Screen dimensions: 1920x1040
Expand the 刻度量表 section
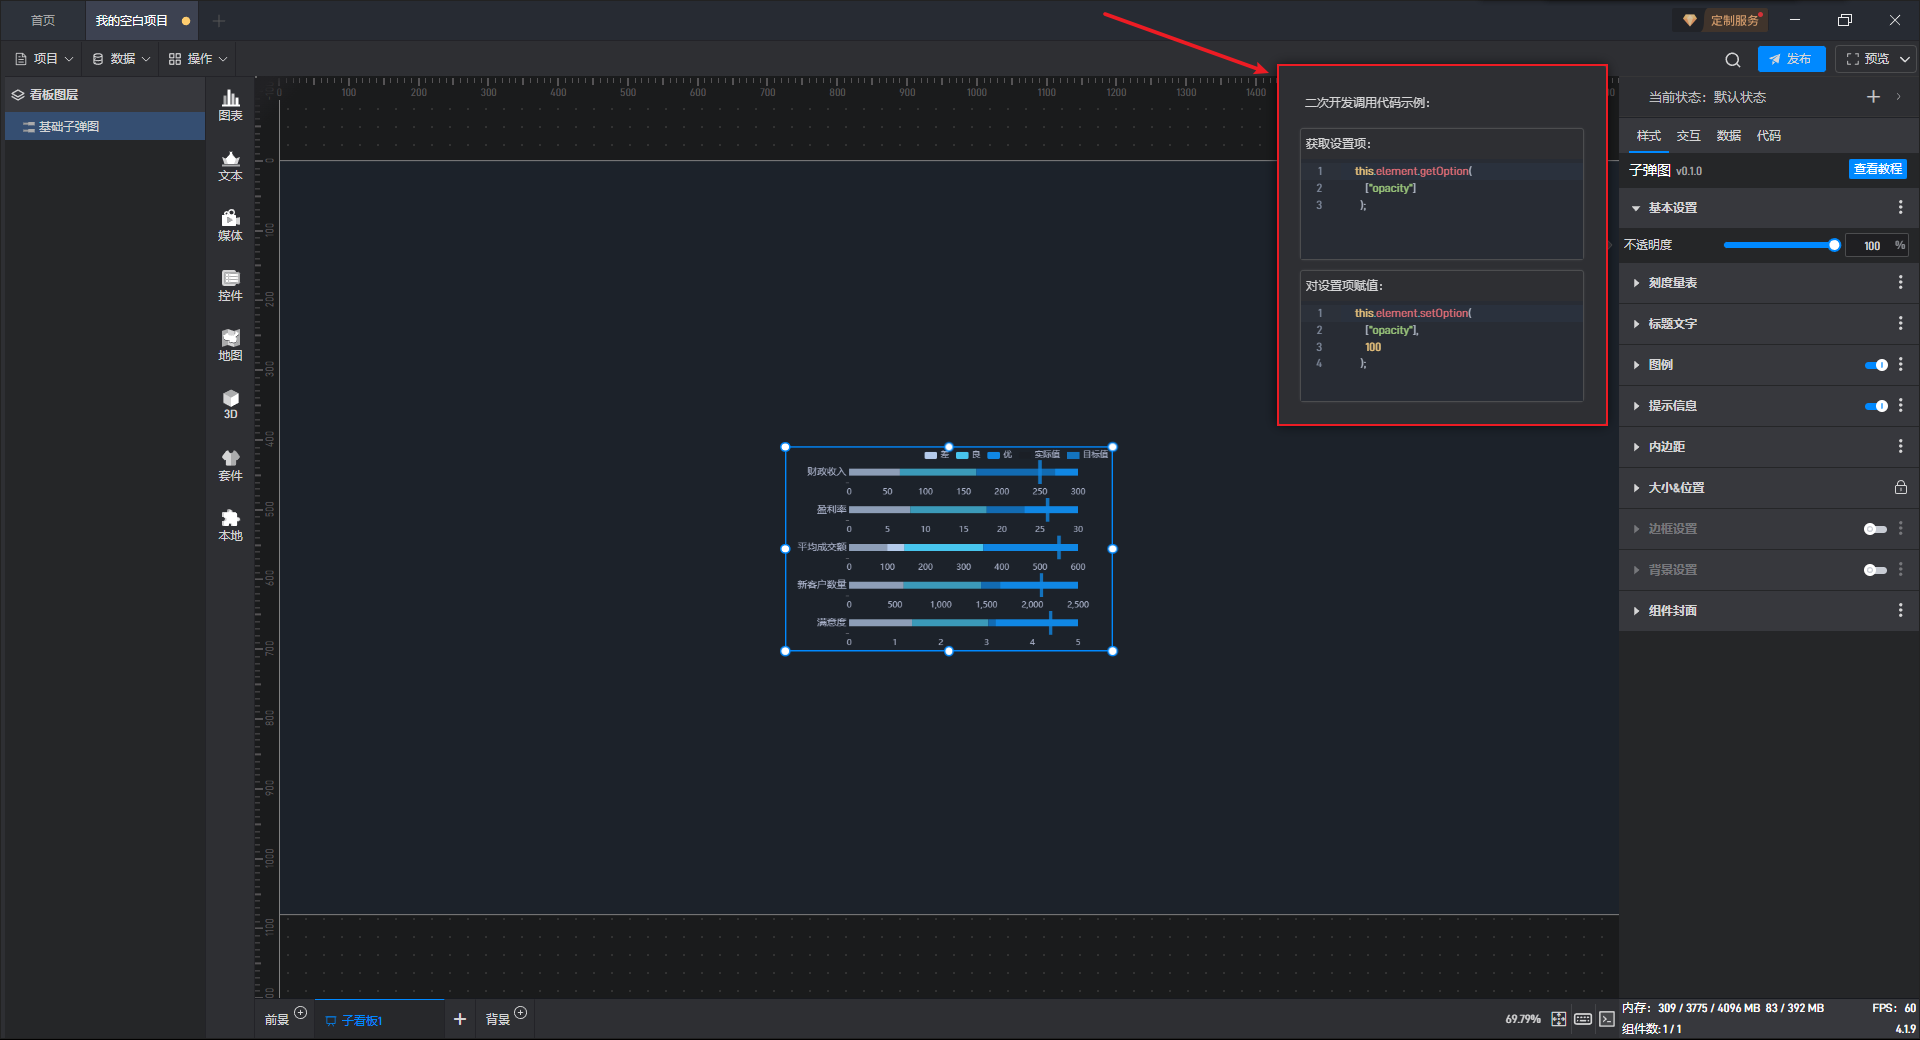point(1672,283)
